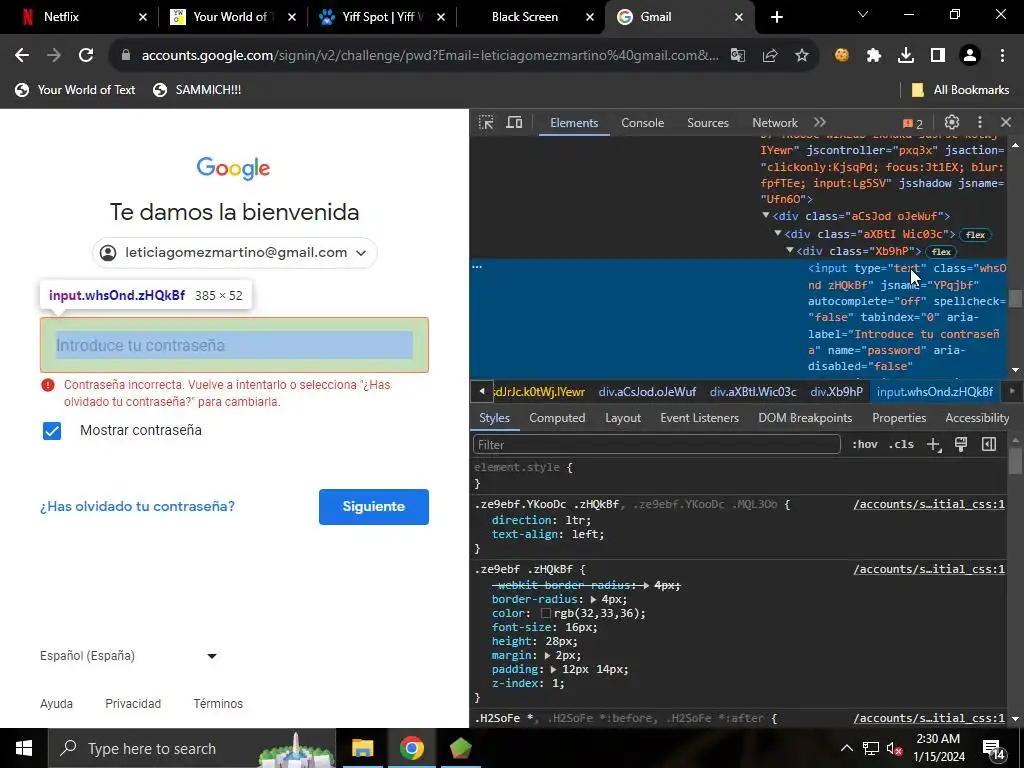The image size is (1024, 768).
Task: Open DevTools customize three-dot menu
Action: (x=980, y=122)
